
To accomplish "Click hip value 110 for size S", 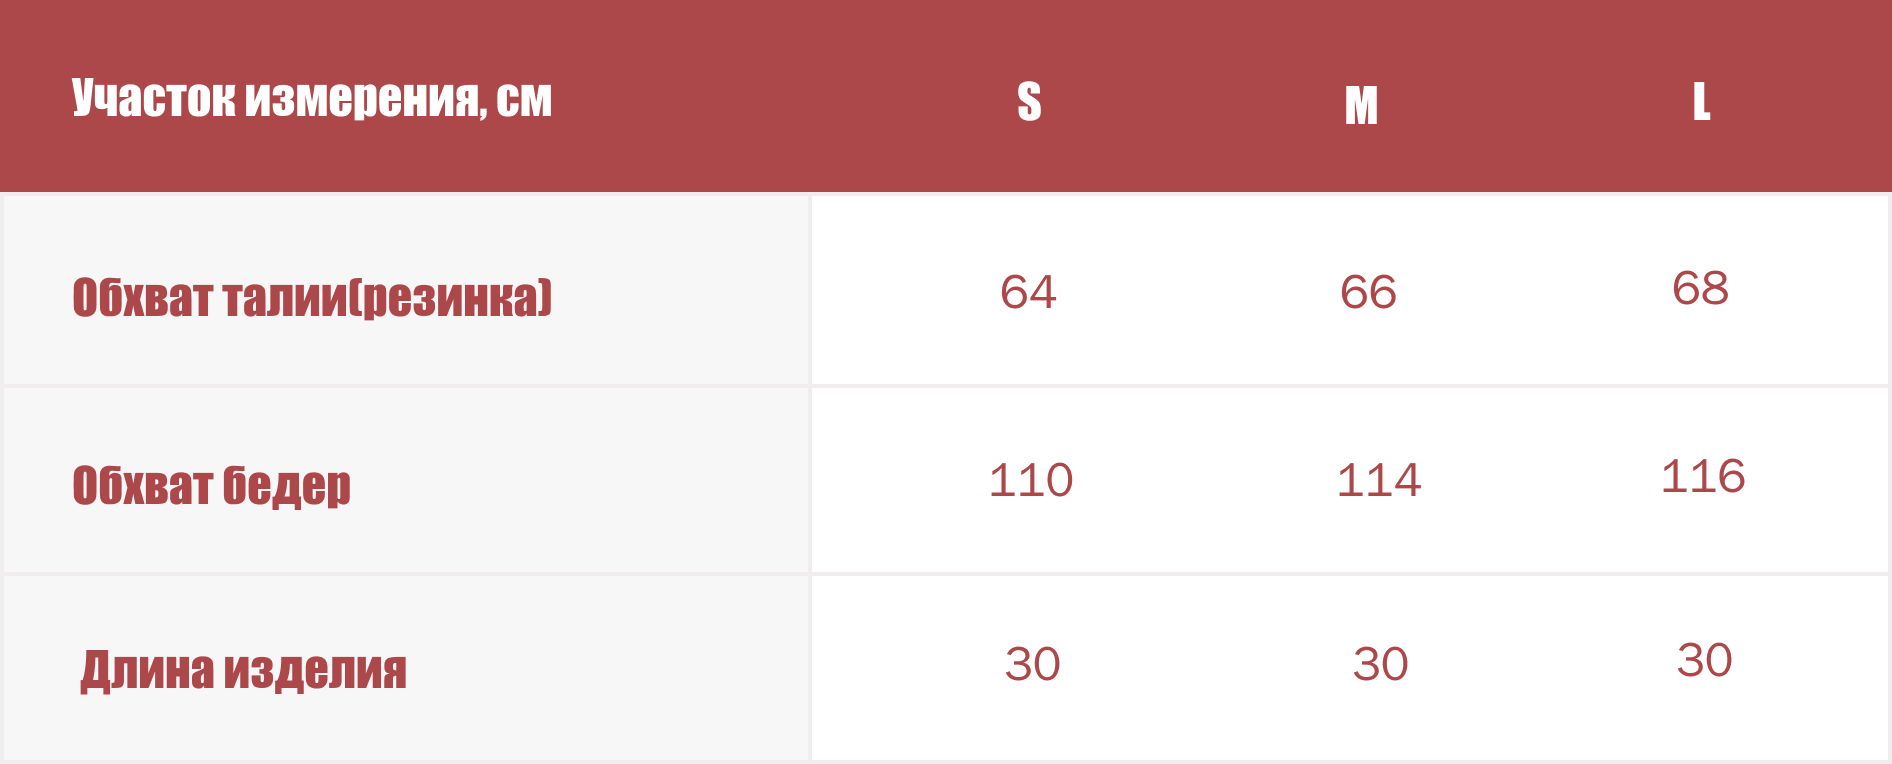I will [1031, 480].
